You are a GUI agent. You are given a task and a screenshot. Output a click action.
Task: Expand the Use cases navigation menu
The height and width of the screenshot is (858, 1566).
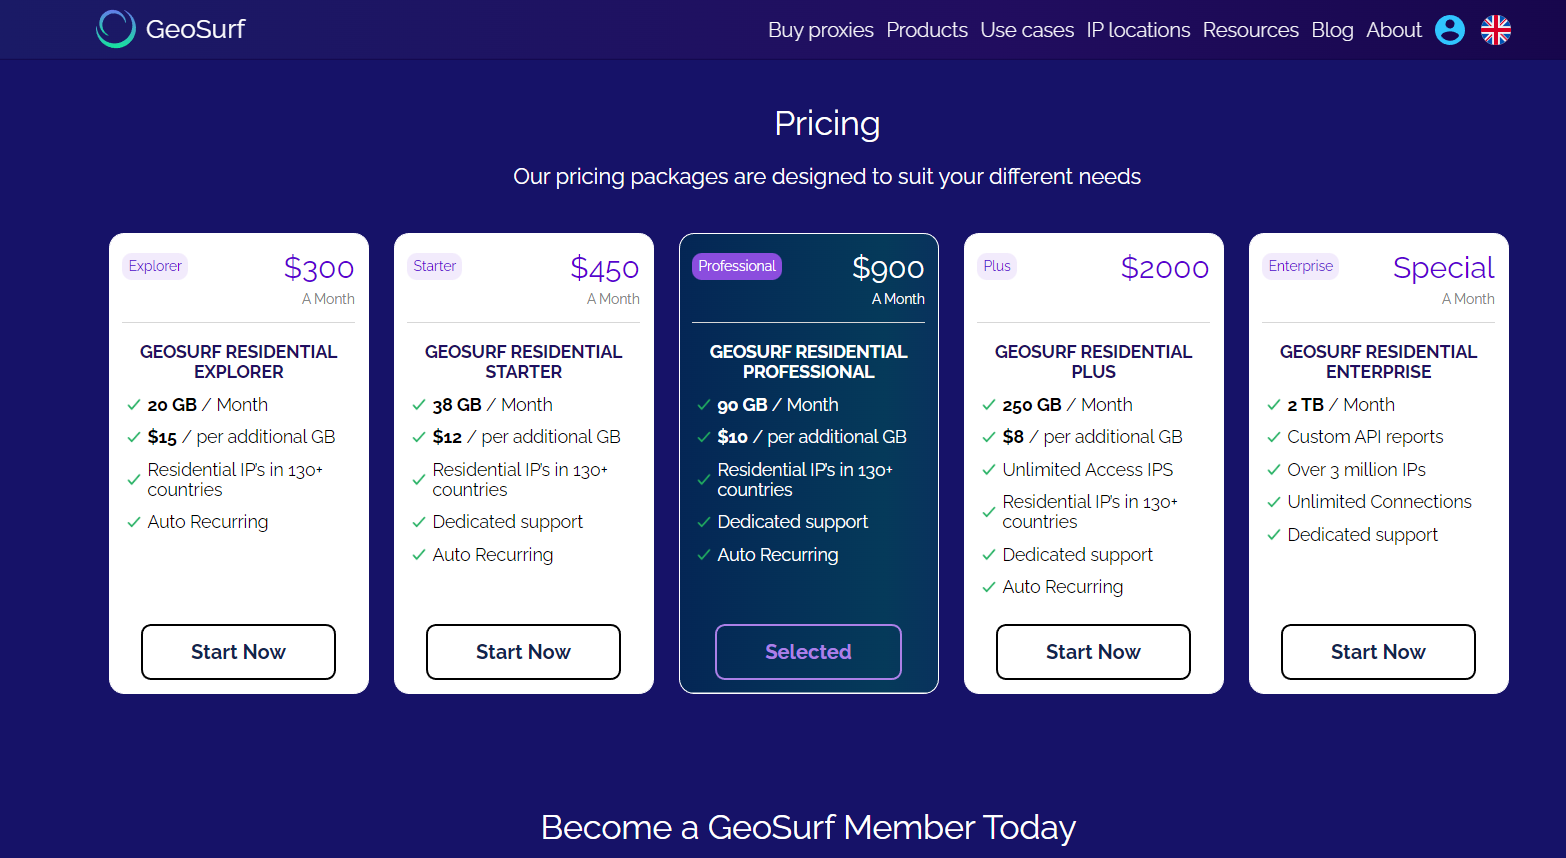click(x=1026, y=30)
